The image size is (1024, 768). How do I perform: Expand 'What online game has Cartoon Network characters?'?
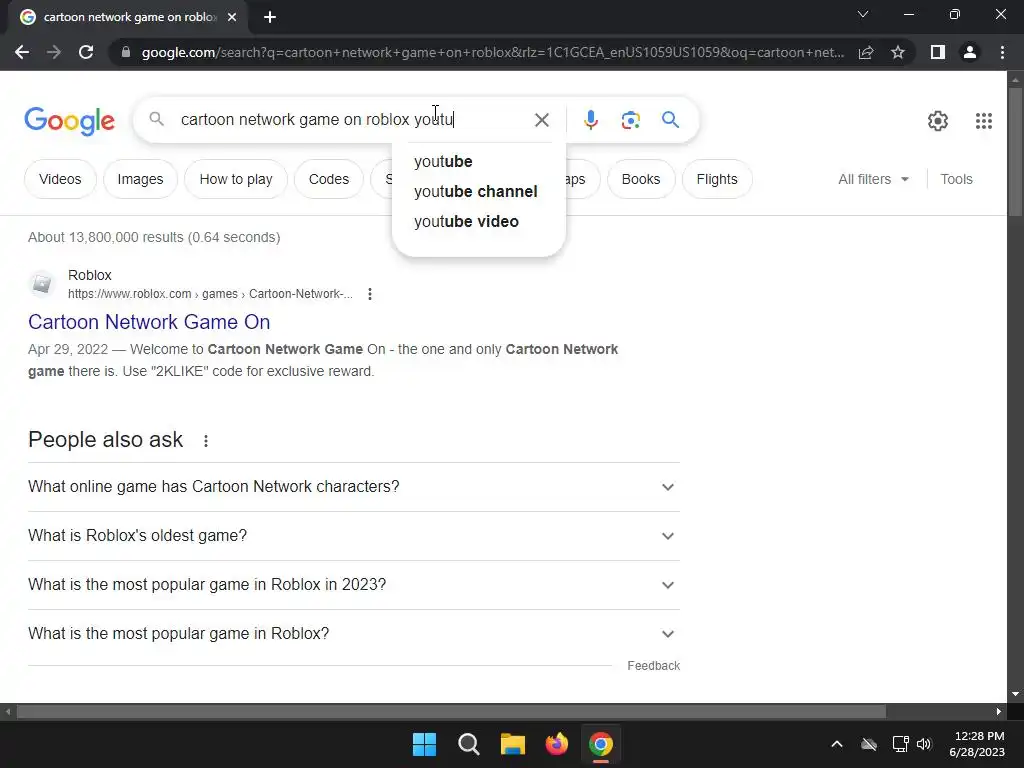tap(353, 487)
